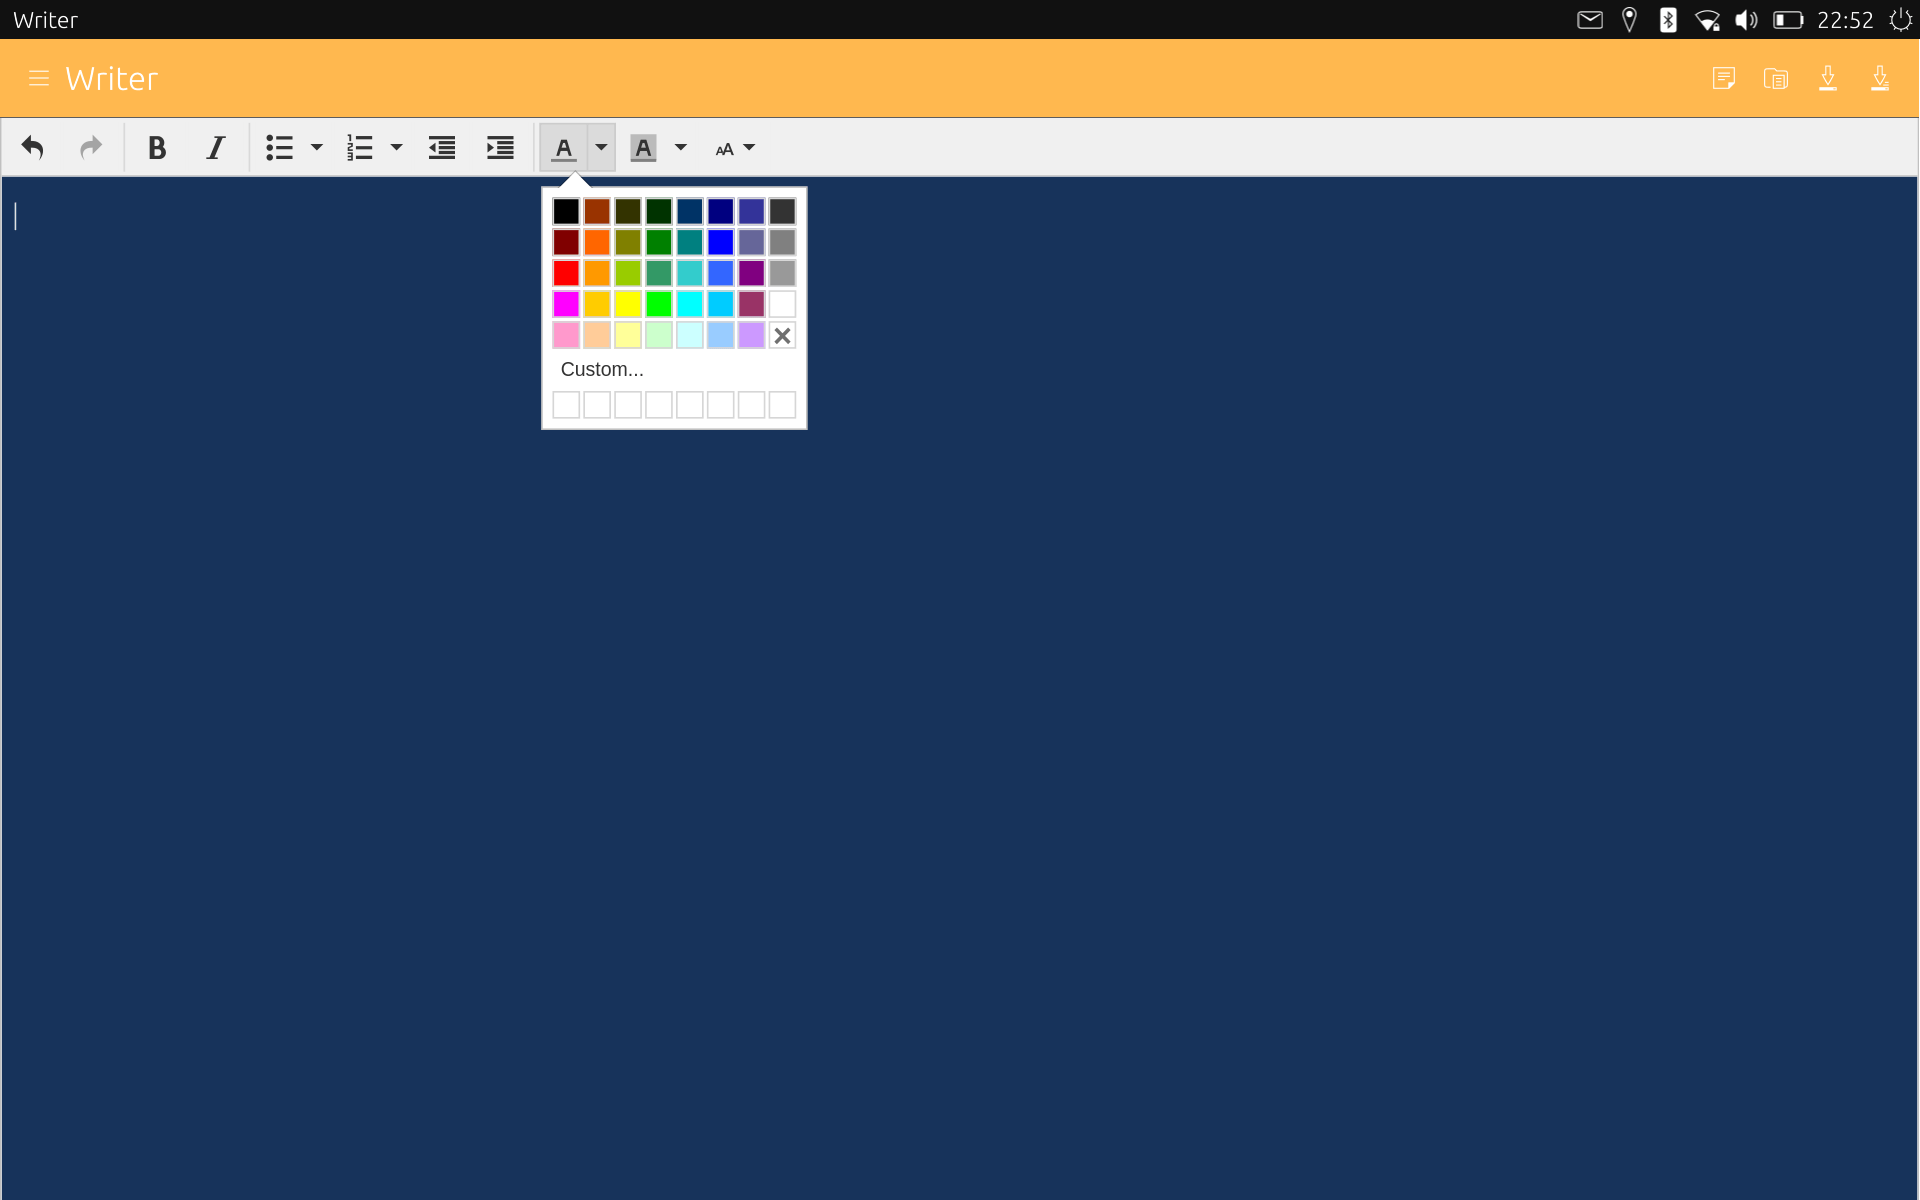The image size is (1920, 1200).
Task: Open numbered list style dropdown
Action: [x=396, y=148]
